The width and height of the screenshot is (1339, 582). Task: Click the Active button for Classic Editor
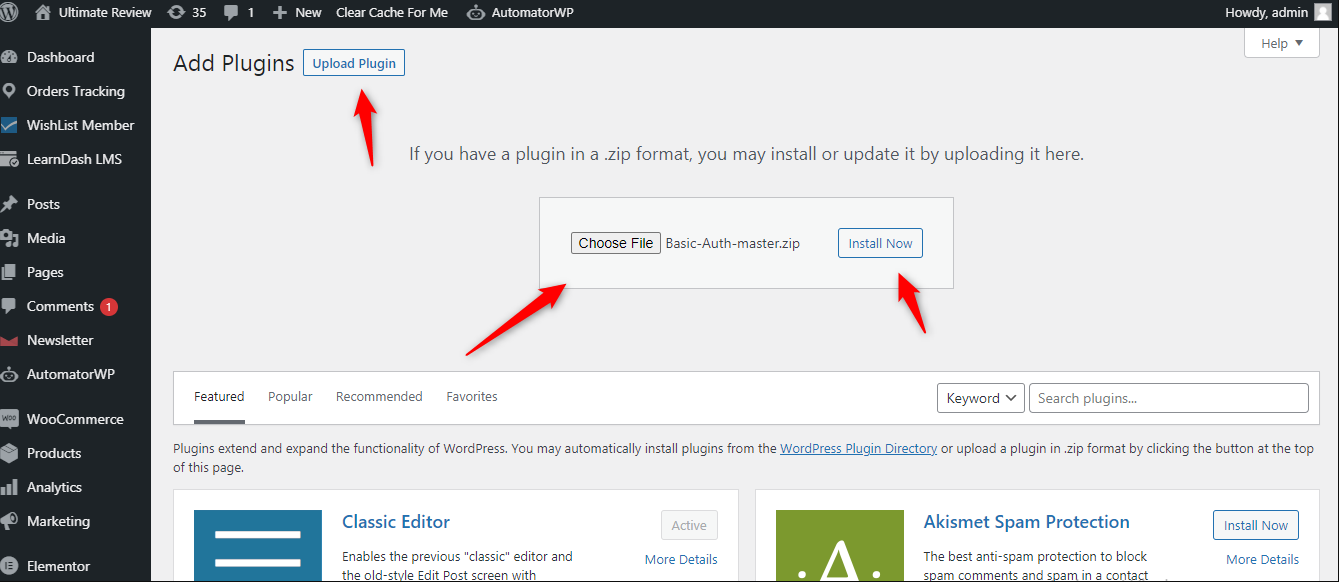click(x=689, y=525)
